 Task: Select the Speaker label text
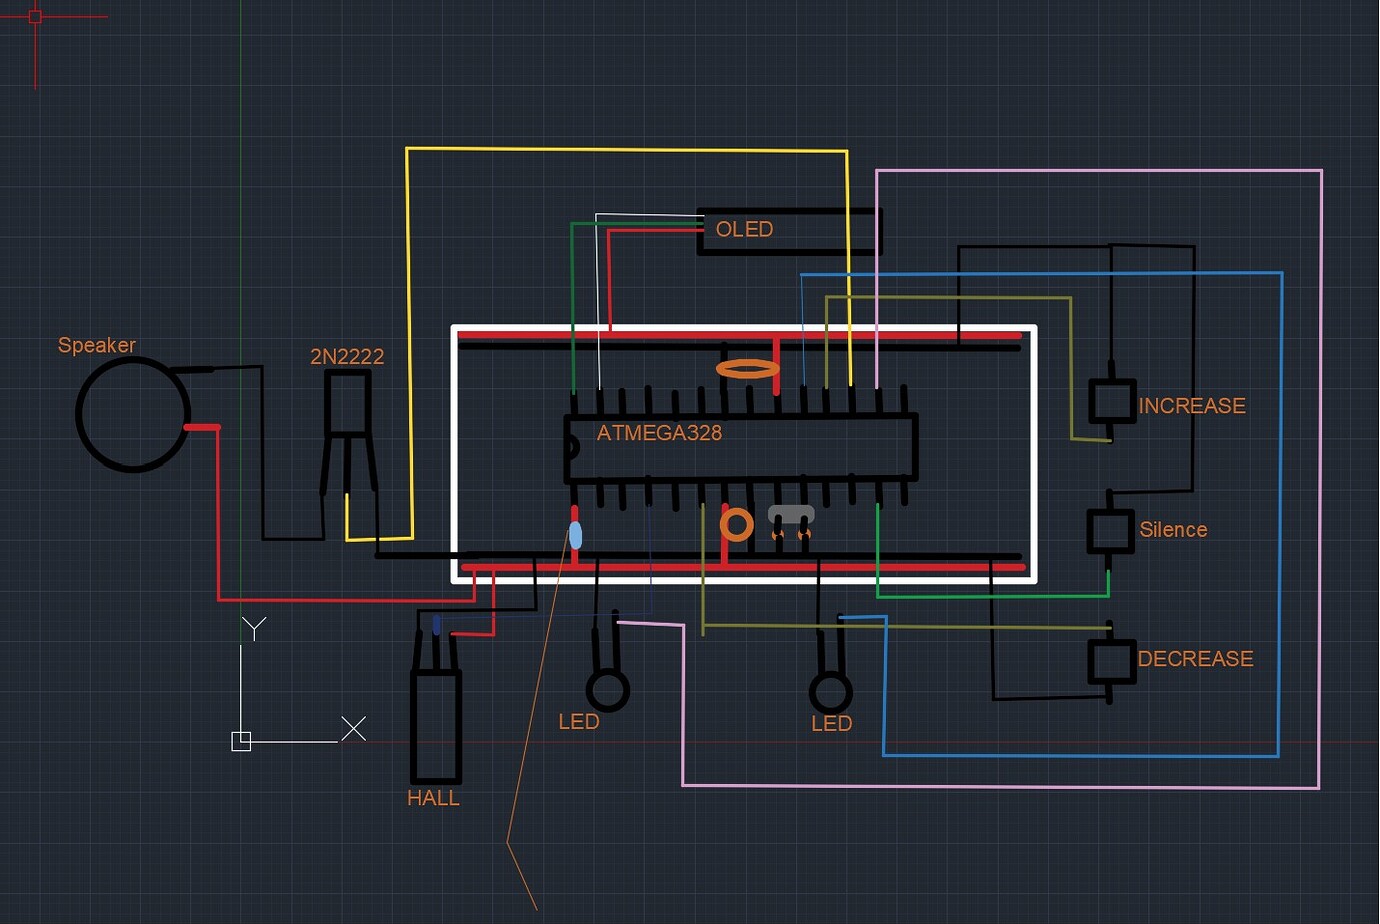[x=96, y=344]
